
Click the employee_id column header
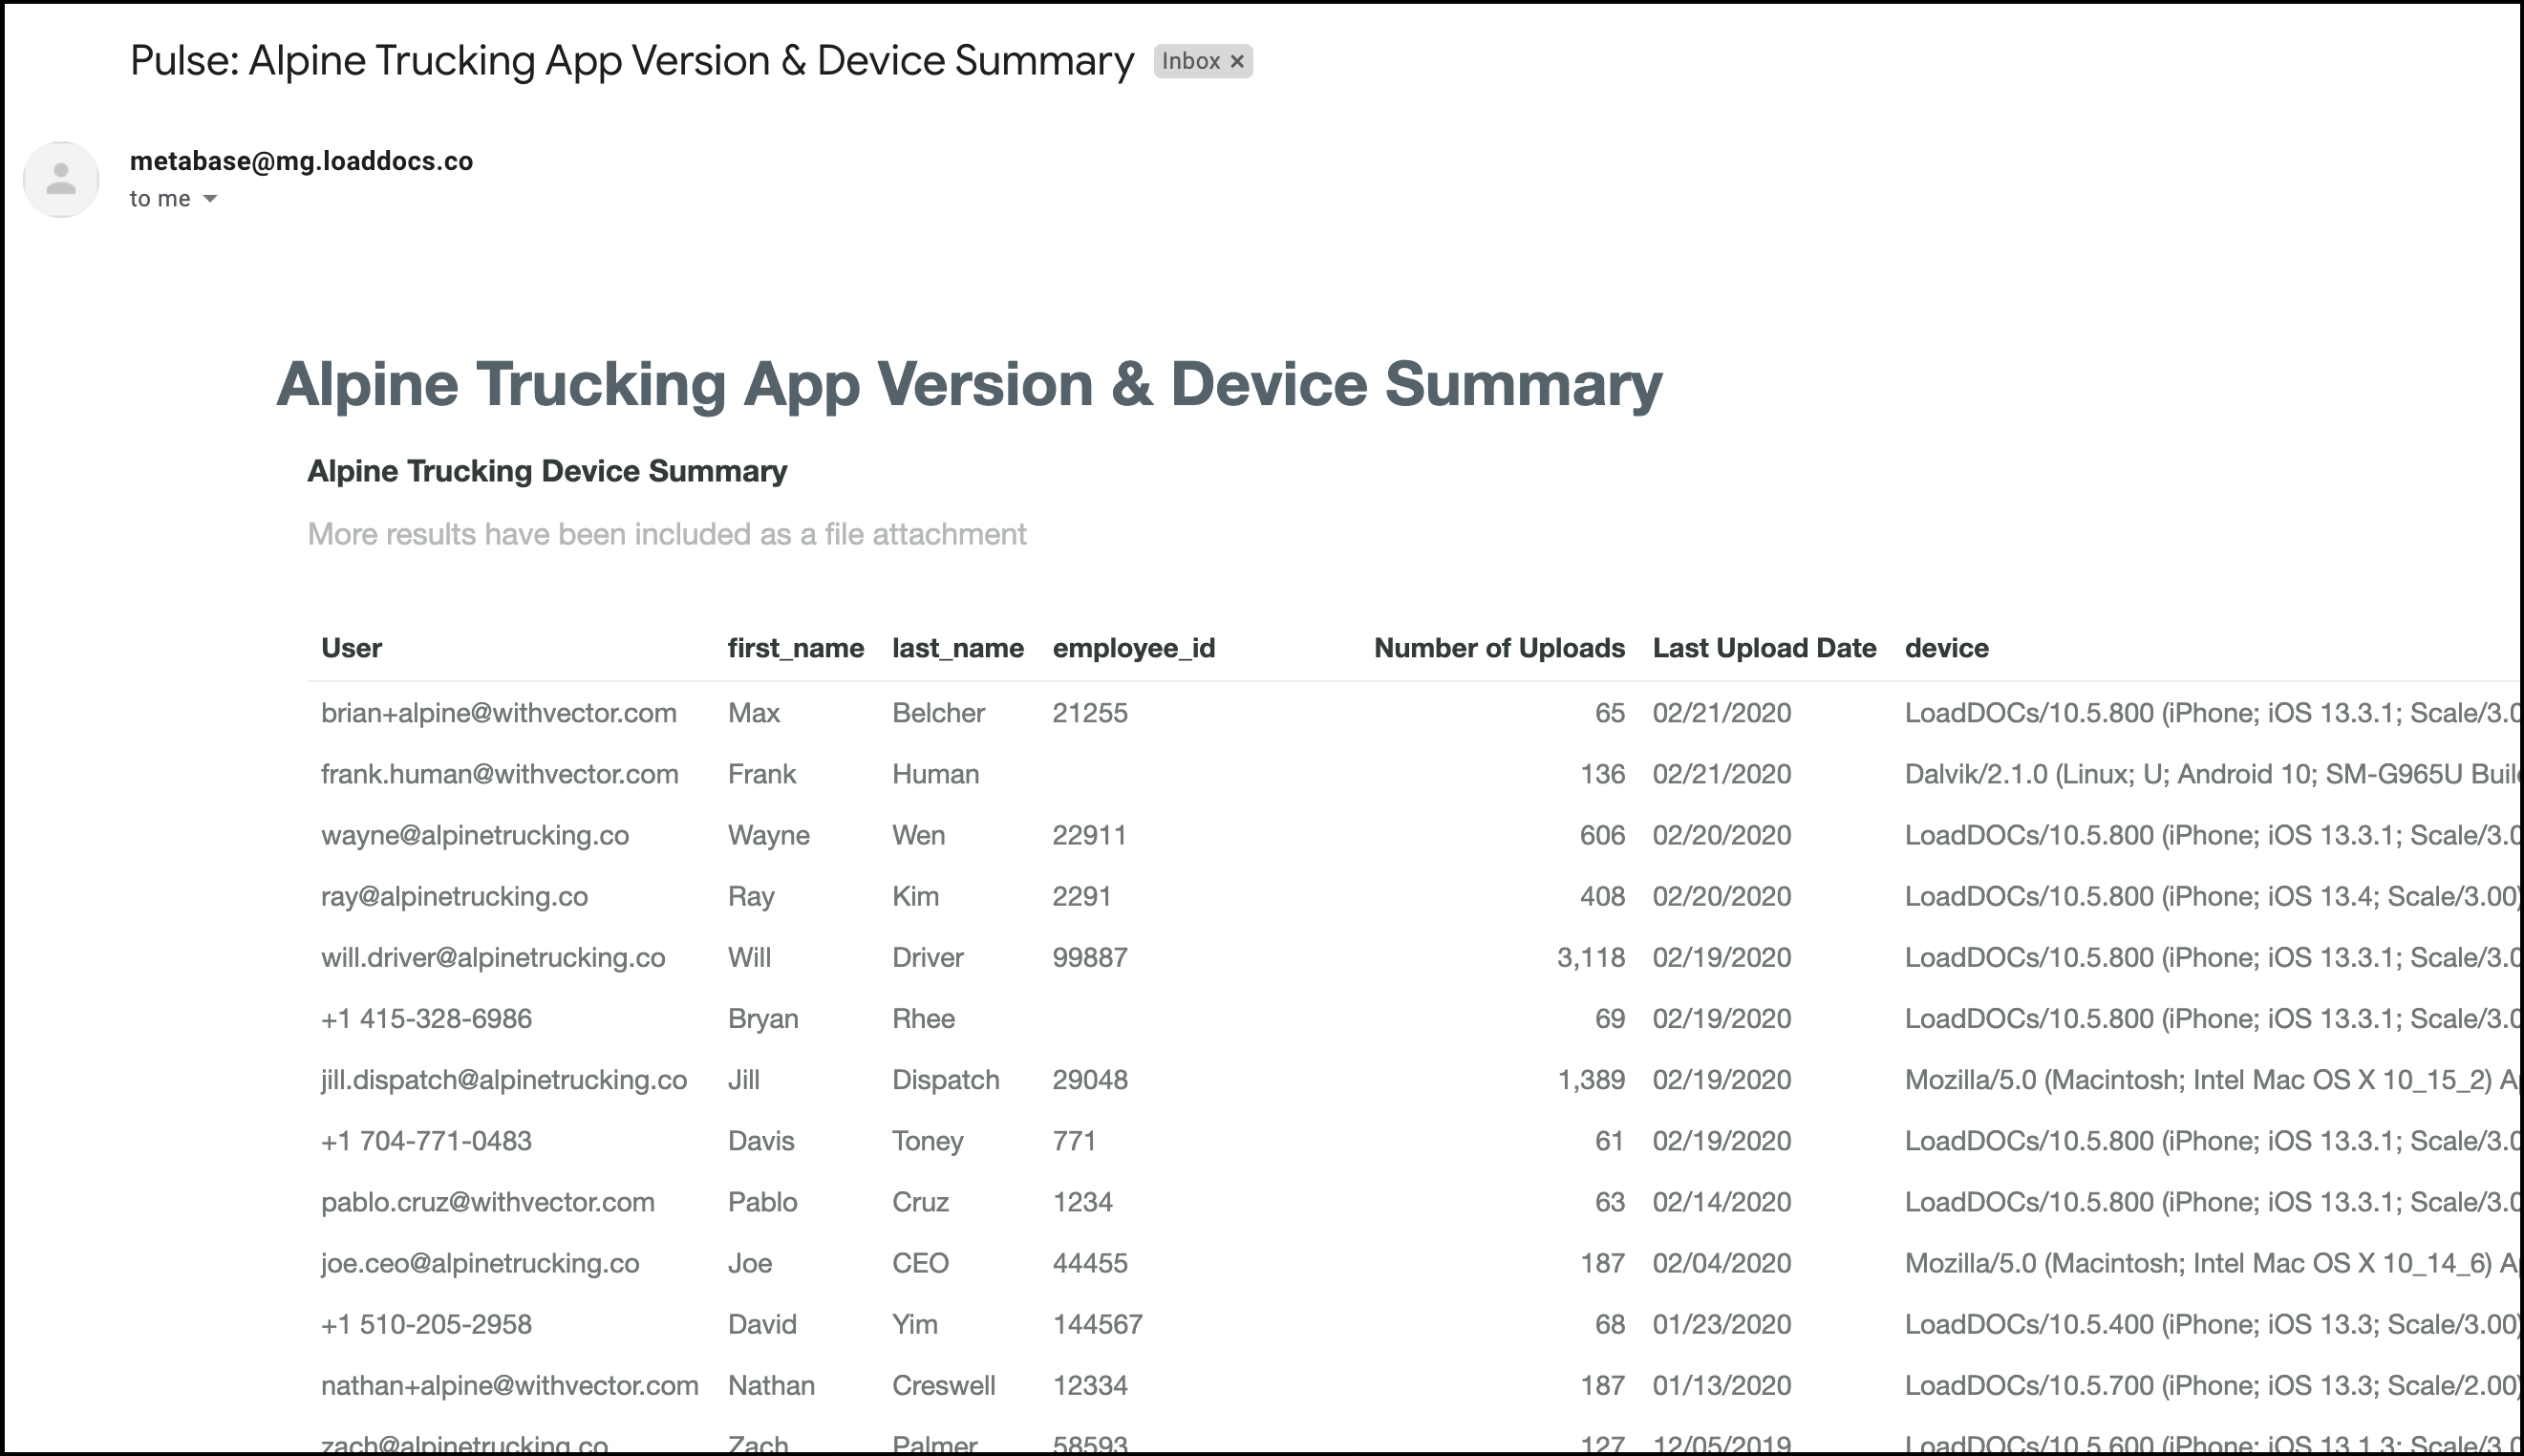coord(1134,648)
